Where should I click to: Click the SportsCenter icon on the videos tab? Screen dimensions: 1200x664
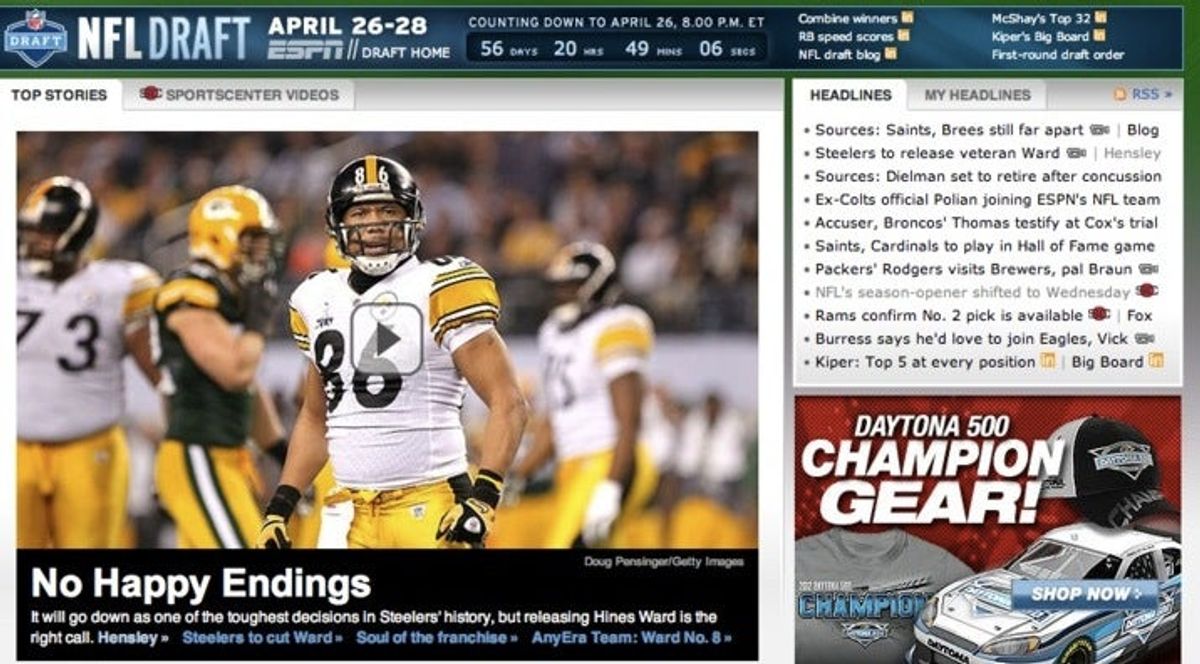151,94
